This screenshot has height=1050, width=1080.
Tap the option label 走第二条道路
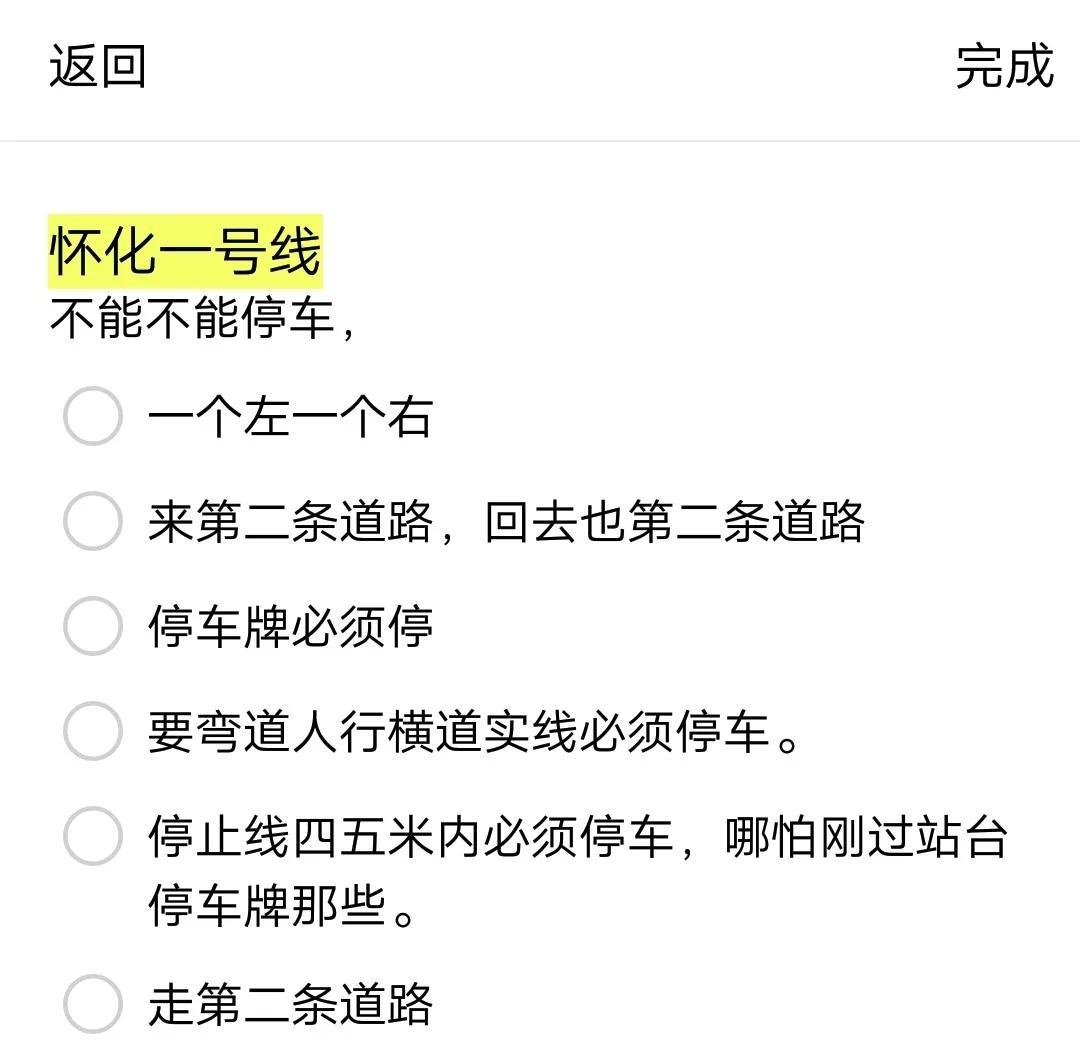pyautogui.click(x=290, y=1004)
